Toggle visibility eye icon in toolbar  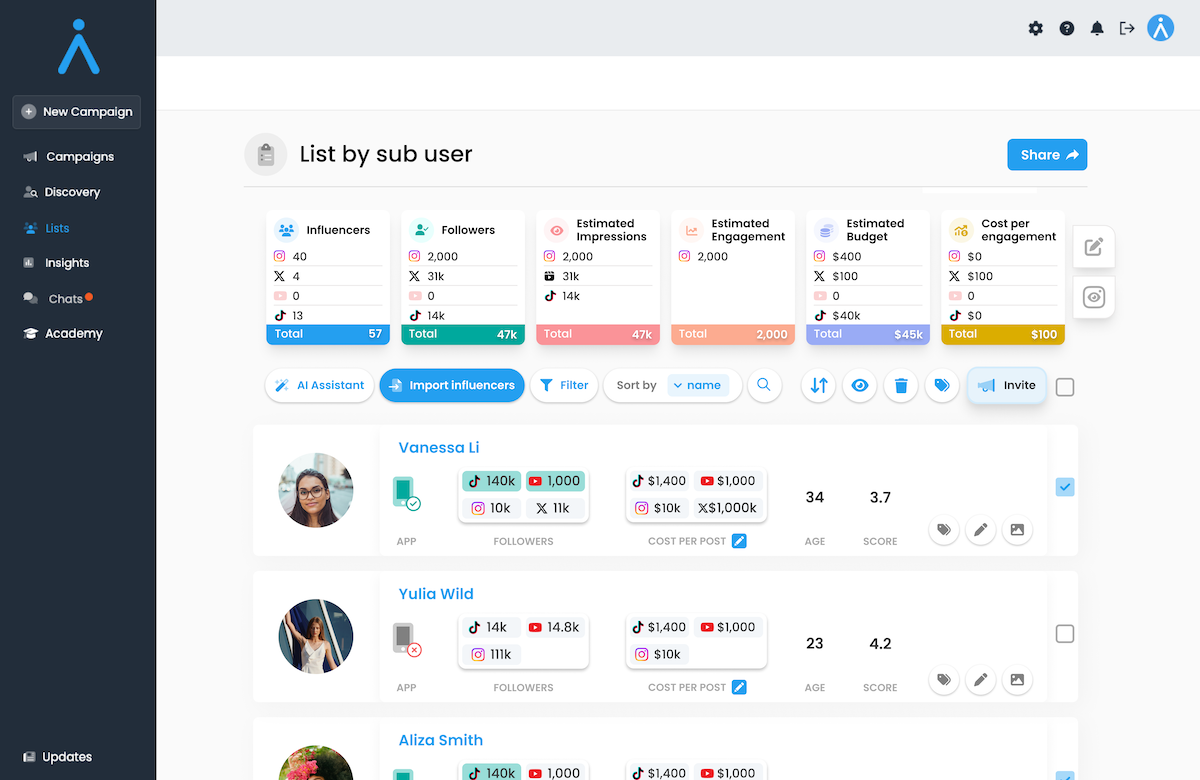(x=860, y=385)
